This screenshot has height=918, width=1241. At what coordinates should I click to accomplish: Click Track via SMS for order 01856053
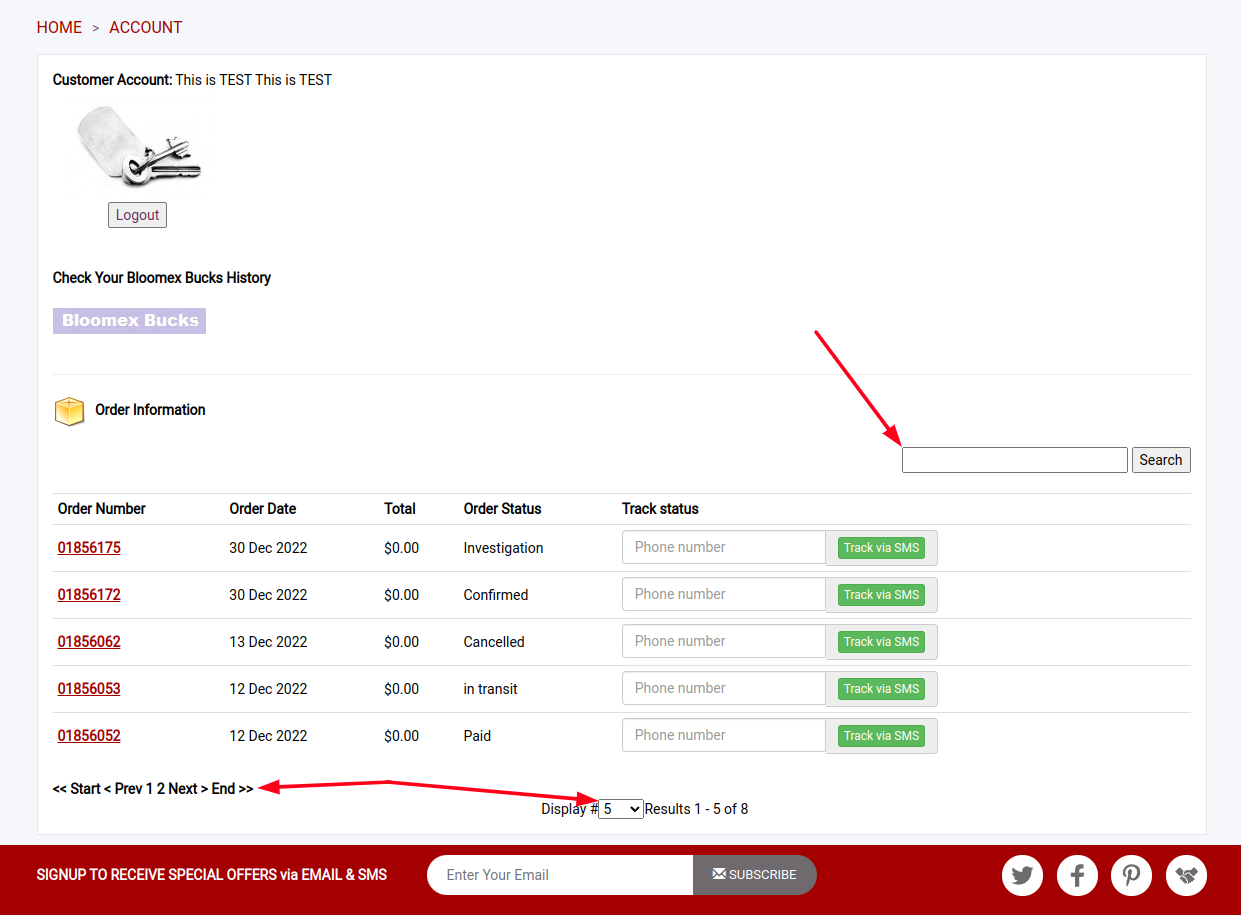(x=881, y=689)
